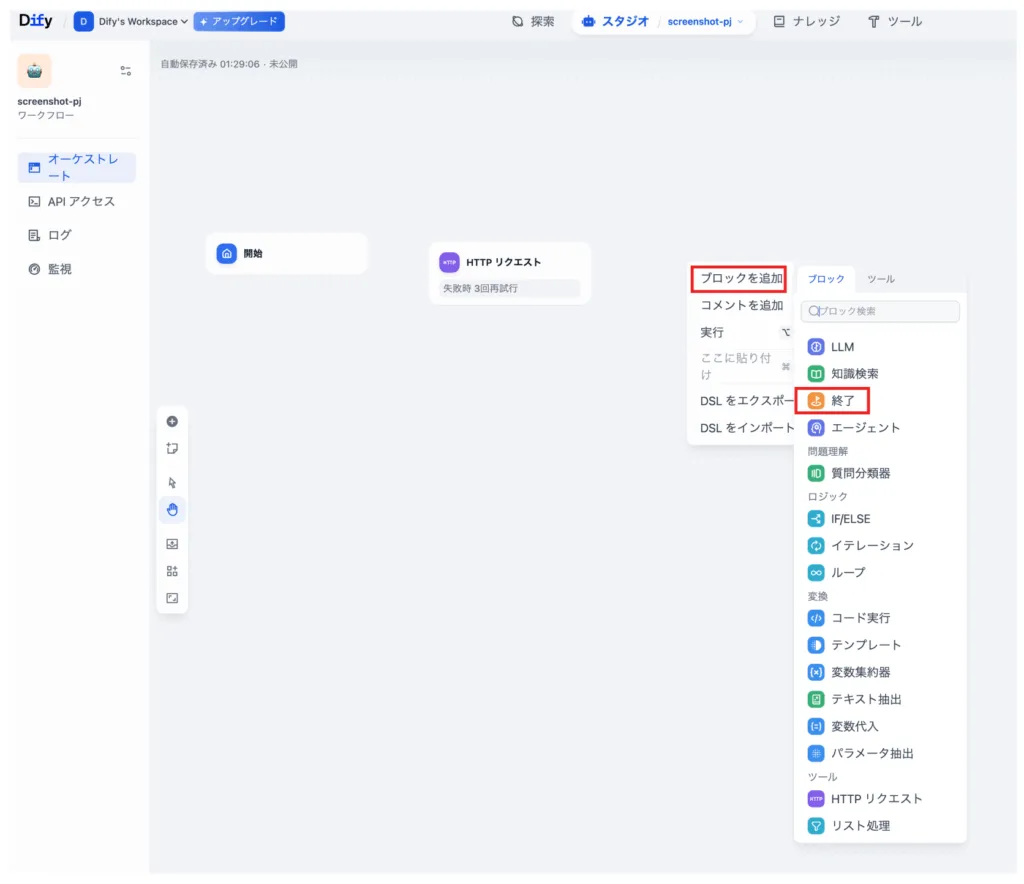Expand the screenshot-pj app switcher dropdown
Viewport: 1024px width, 884px height.
point(706,21)
